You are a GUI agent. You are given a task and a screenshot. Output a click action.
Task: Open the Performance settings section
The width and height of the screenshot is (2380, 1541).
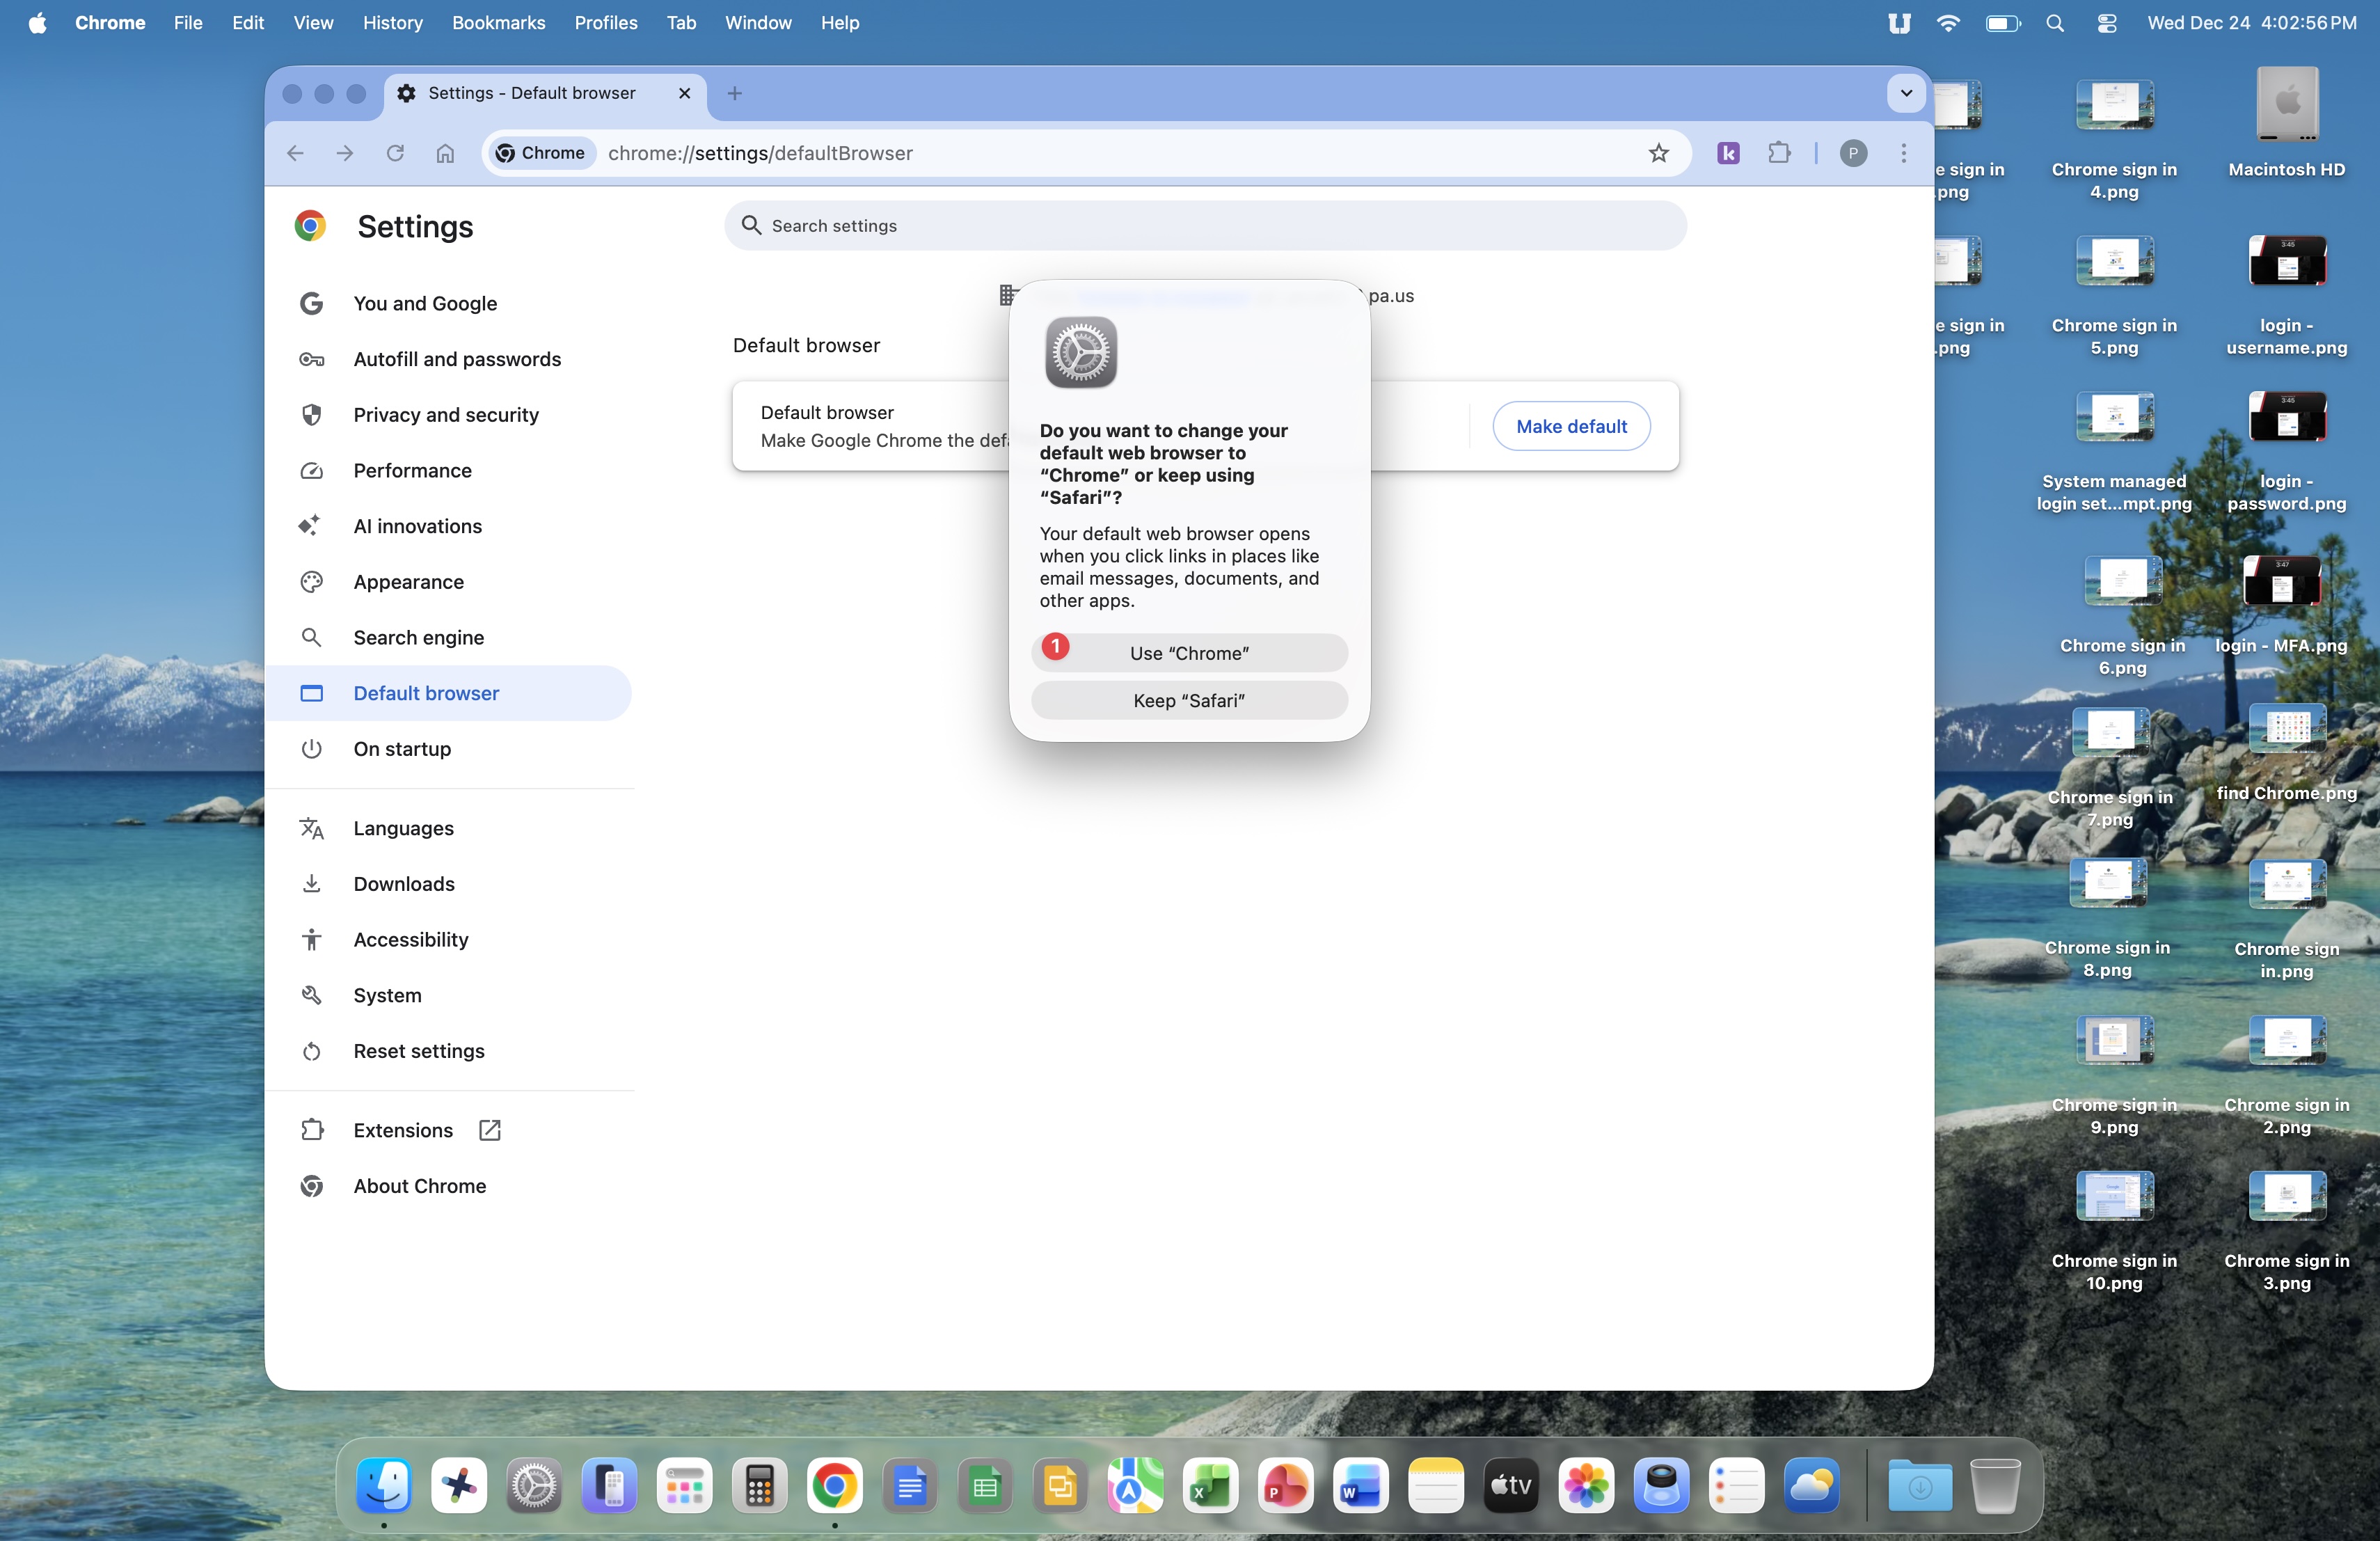pos(412,470)
